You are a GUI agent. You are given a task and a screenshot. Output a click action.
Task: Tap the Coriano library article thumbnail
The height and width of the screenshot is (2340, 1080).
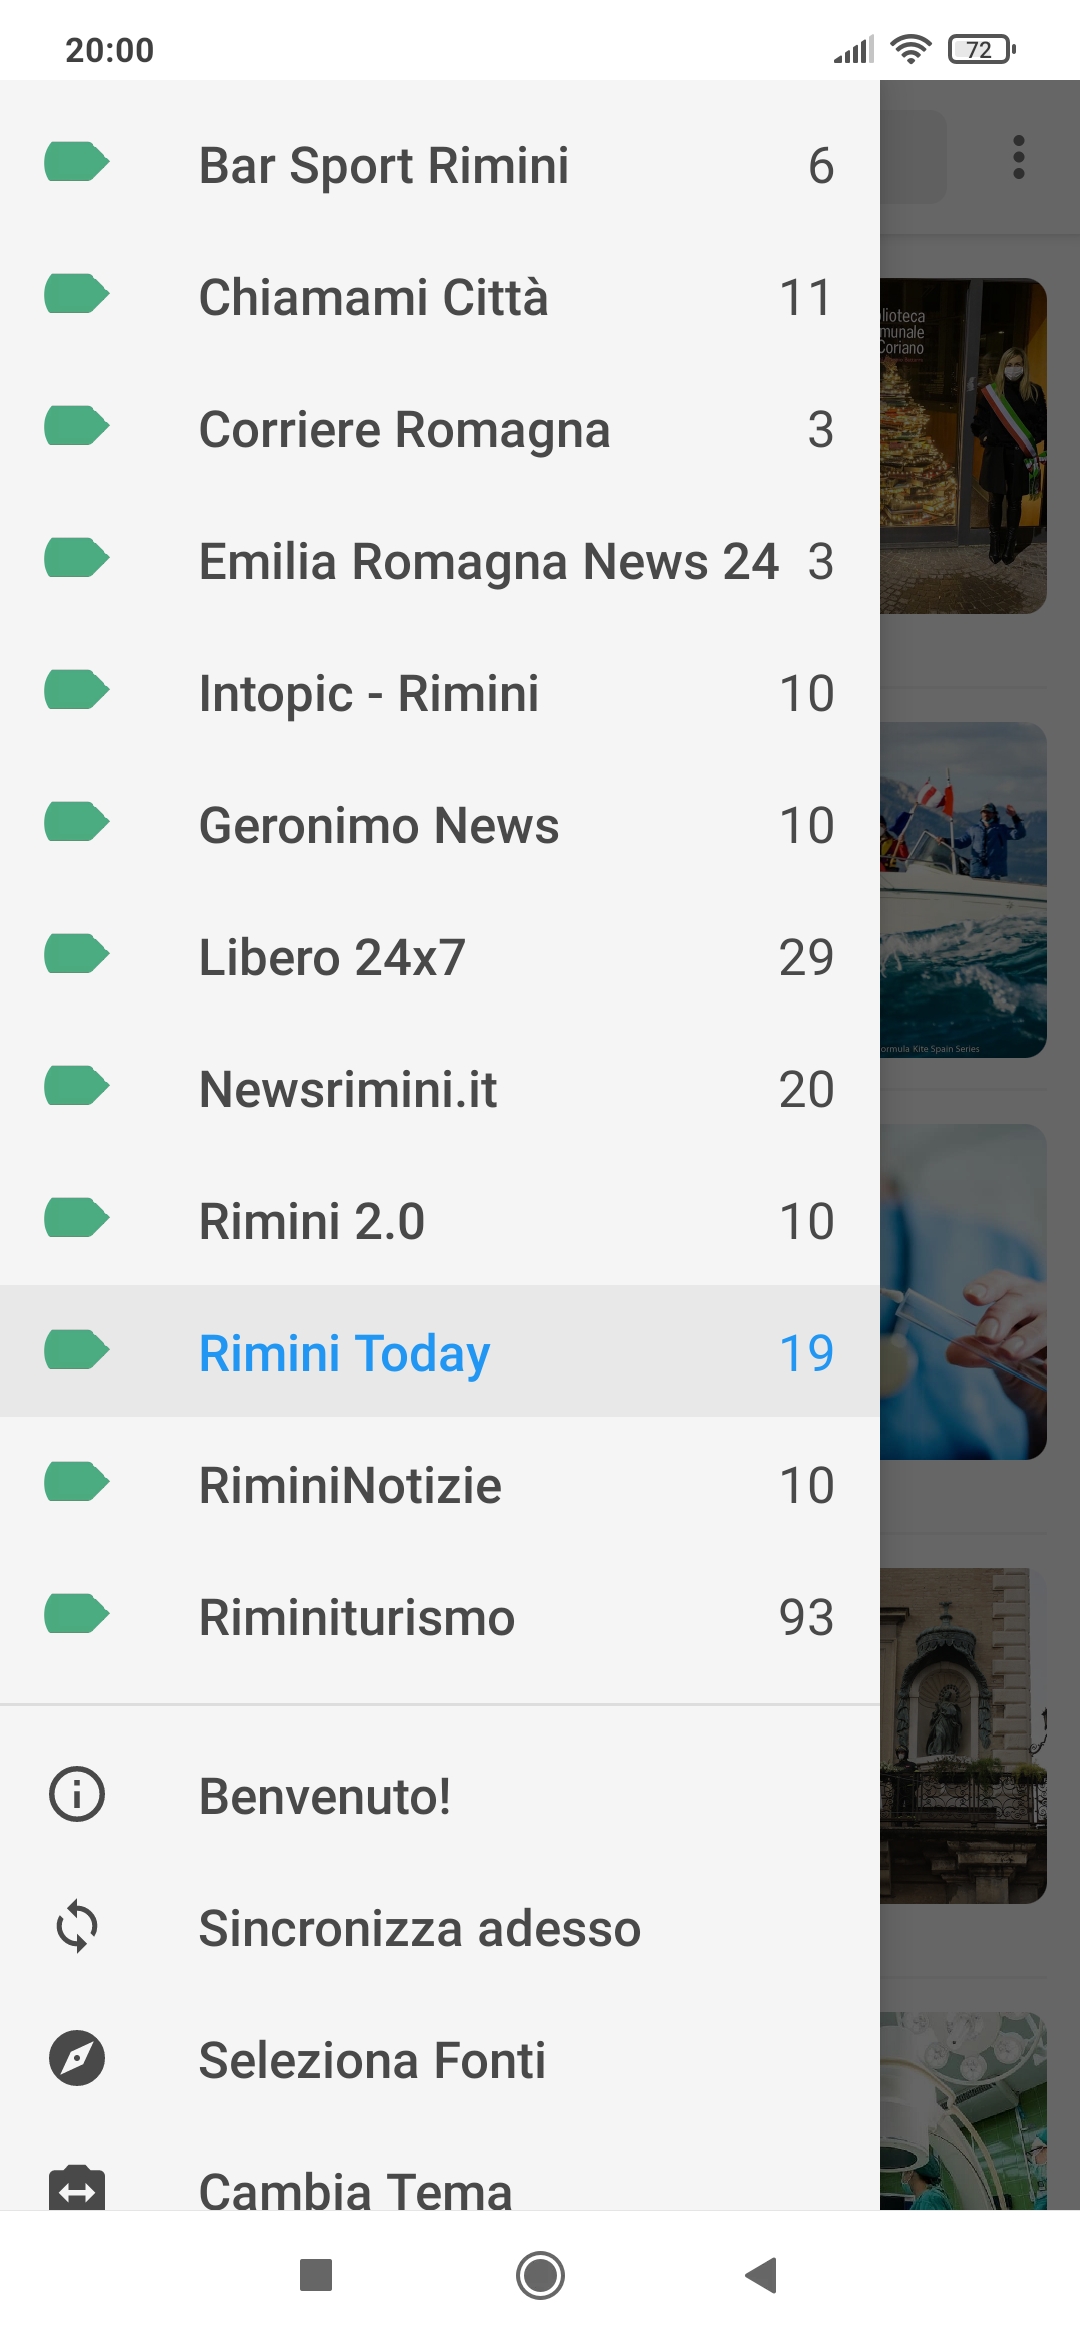(x=963, y=446)
